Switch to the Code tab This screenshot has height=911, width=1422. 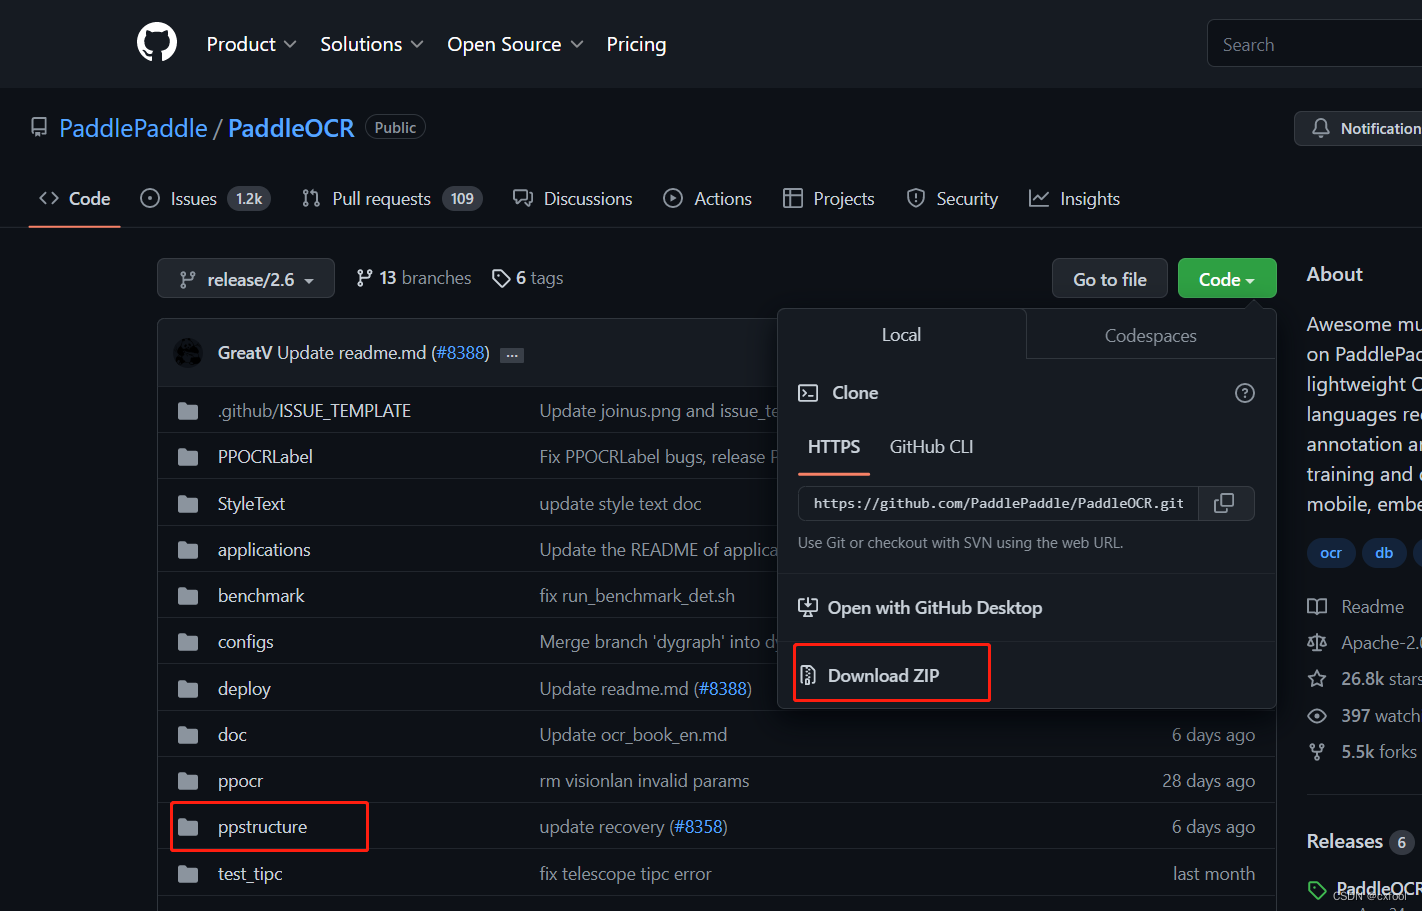point(75,199)
